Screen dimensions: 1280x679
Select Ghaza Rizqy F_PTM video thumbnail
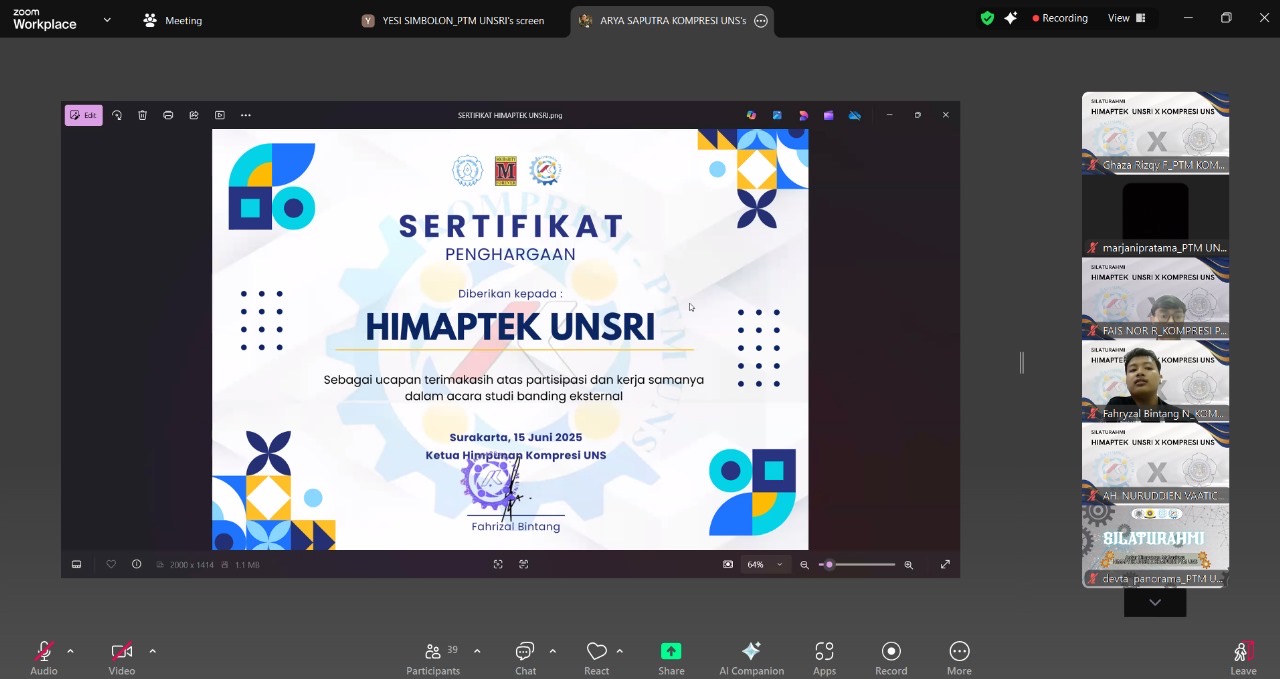pyautogui.click(x=1155, y=133)
